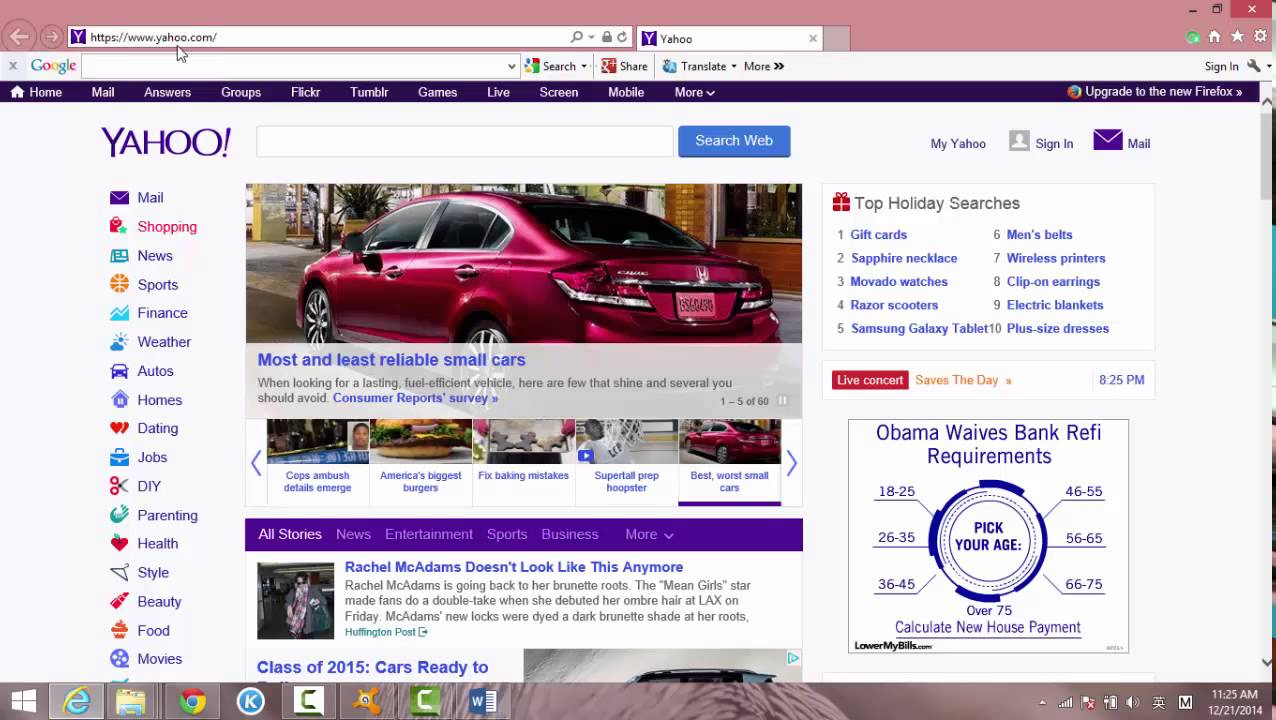This screenshot has width=1276, height=720.
Task: Open Flickr in Yahoo top navigation
Action: coord(306,92)
